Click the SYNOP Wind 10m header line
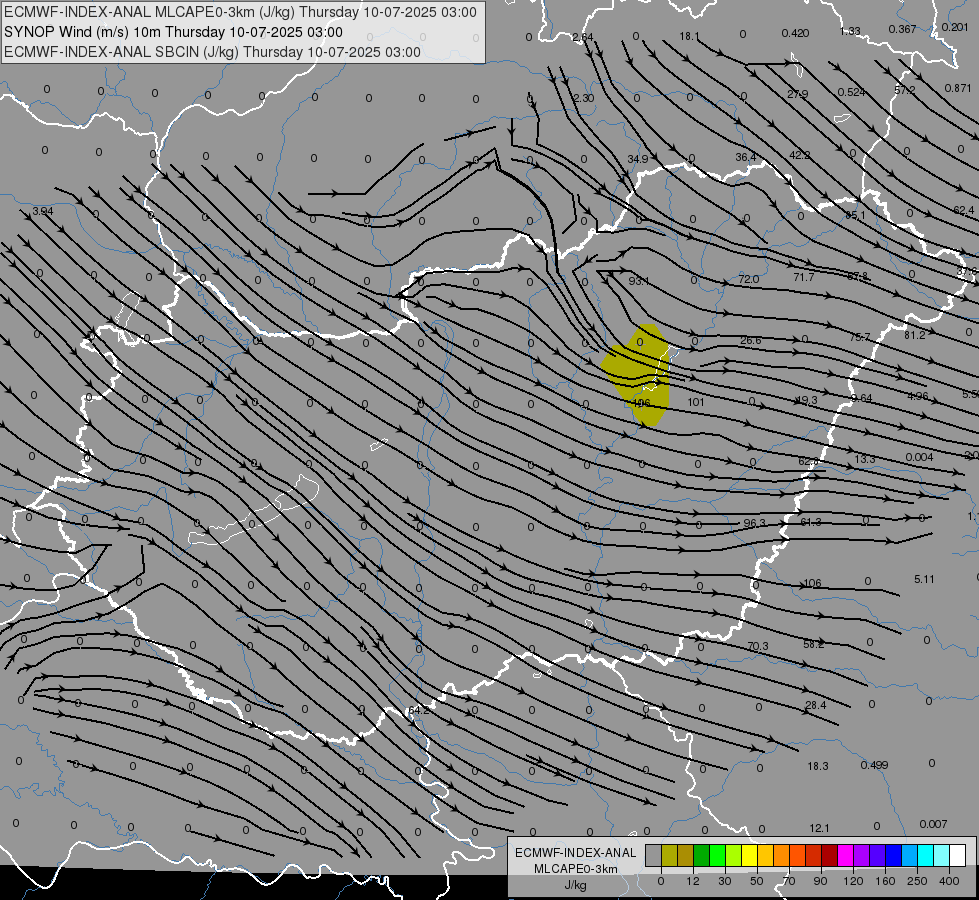Screen dimensions: 979x900 coord(173,32)
